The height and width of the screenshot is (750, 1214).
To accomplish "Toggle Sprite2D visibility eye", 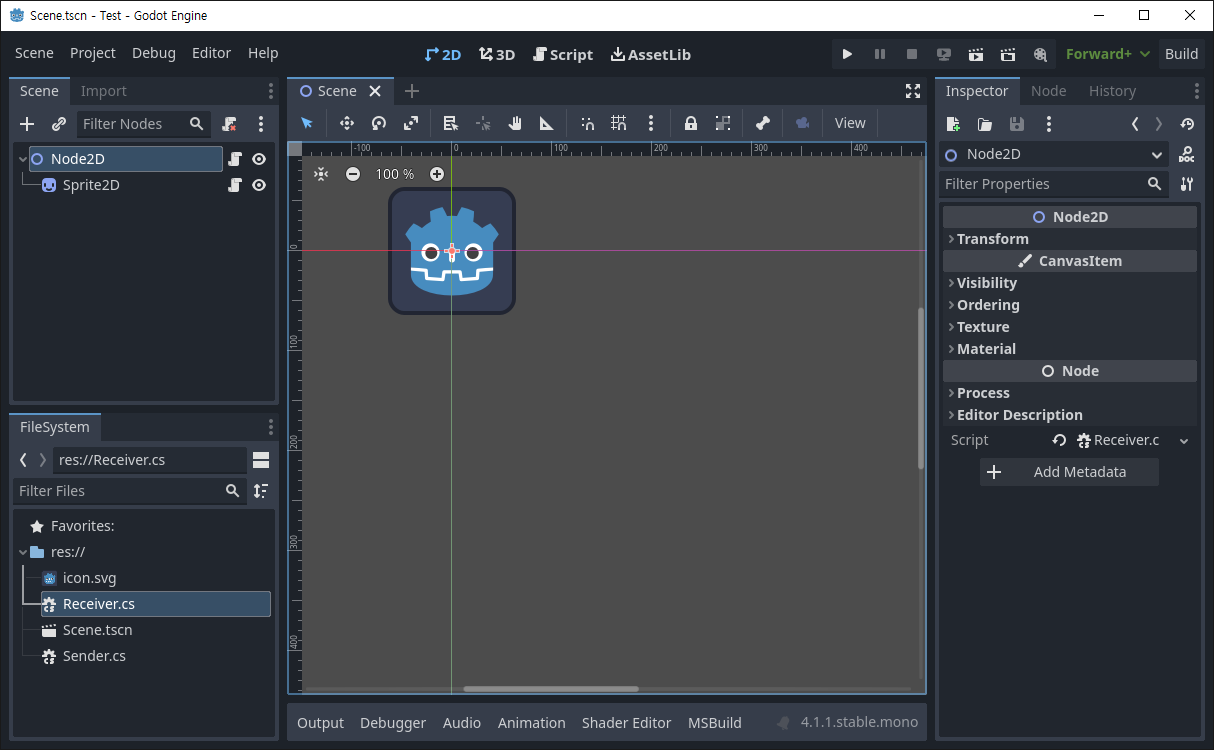I will [259, 185].
